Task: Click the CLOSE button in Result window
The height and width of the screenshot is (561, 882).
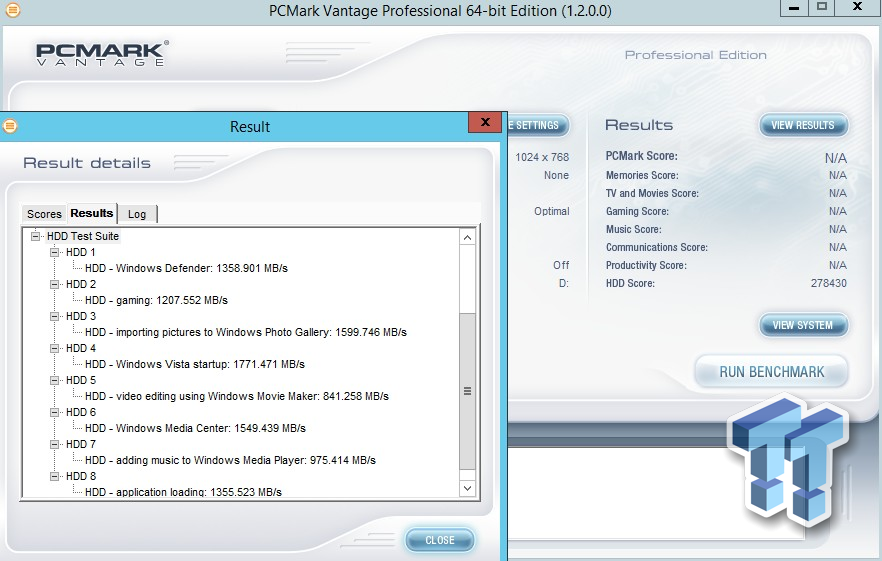Action: [x=440, y=540]
